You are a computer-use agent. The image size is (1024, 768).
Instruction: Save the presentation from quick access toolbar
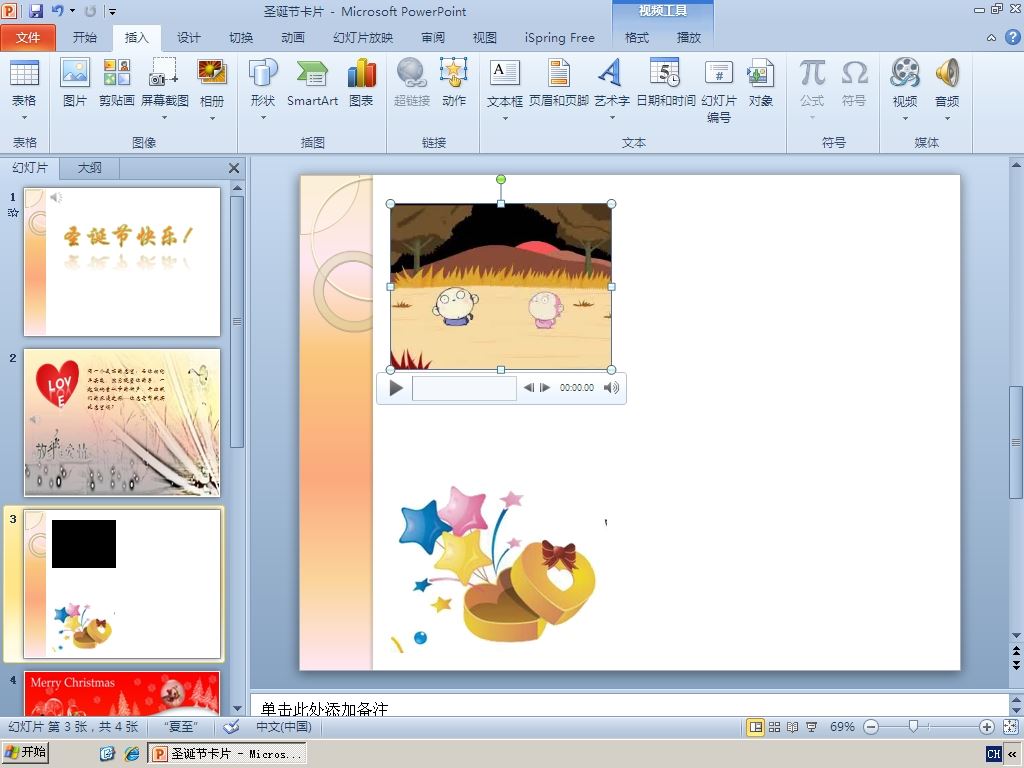point(36,11)
